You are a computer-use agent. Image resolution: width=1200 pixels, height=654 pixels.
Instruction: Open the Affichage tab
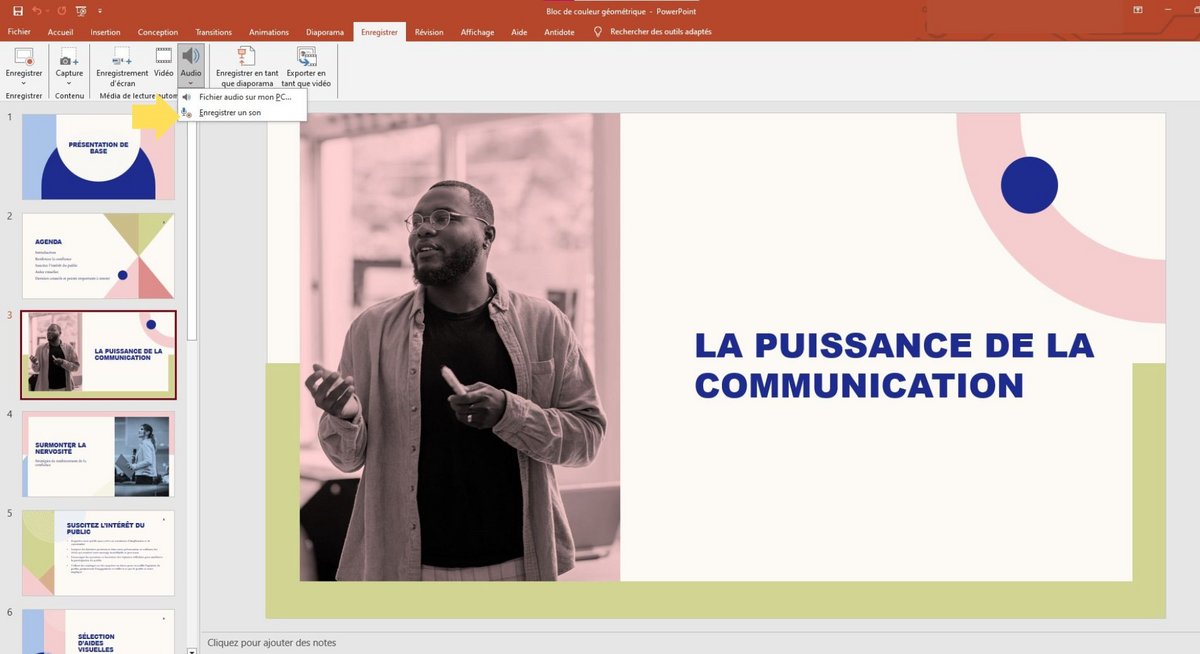477,32
